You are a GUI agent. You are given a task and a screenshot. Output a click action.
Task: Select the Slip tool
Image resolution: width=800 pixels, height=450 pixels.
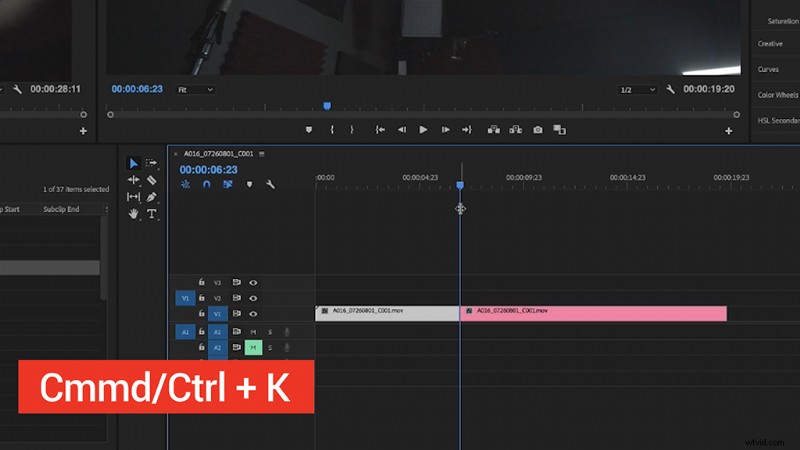click(x=133, y=197)
